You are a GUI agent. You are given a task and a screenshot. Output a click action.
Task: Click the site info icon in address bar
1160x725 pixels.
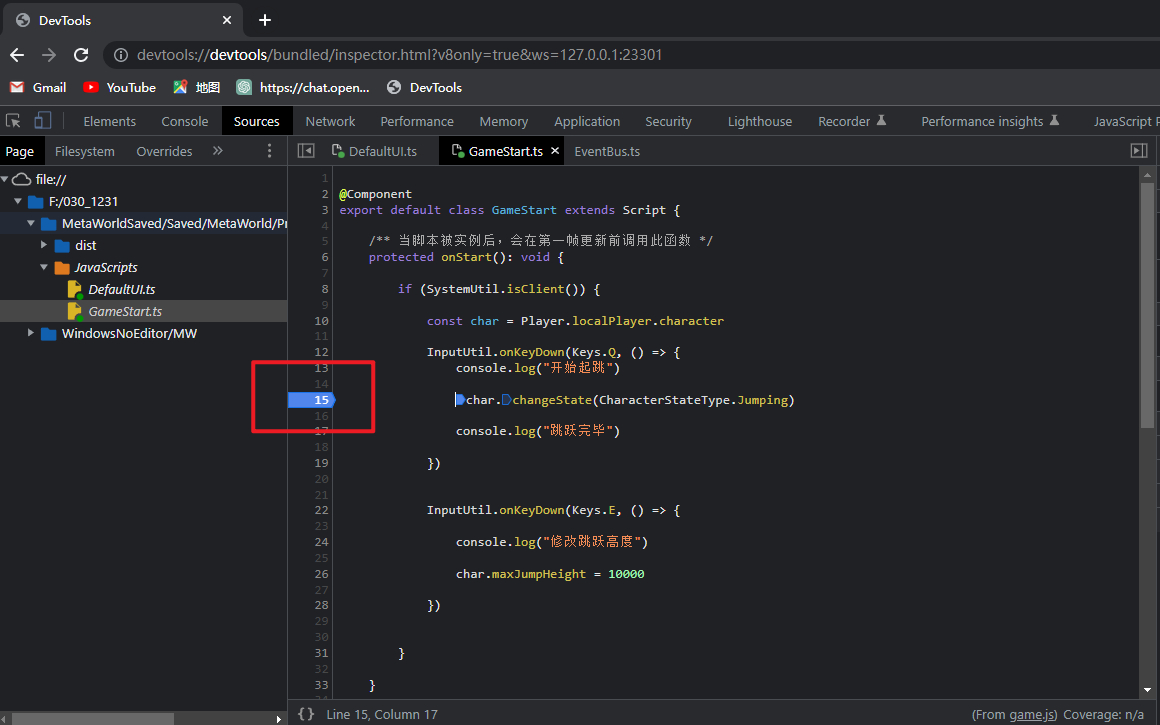pos(121,55)
